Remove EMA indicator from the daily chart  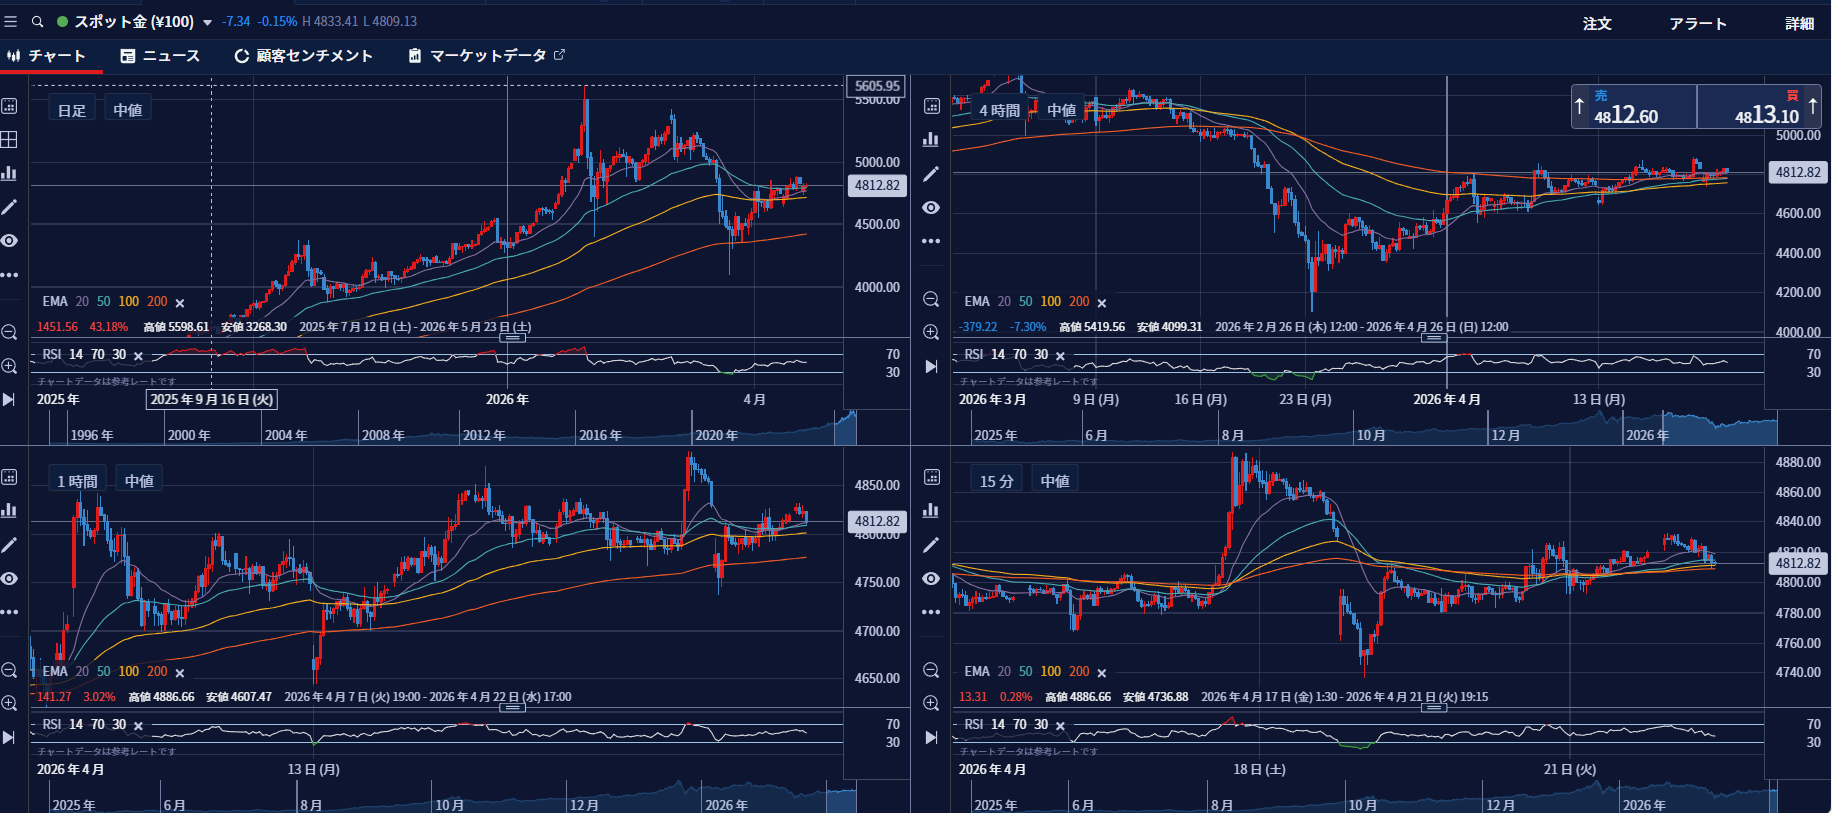tap(180, 302)
